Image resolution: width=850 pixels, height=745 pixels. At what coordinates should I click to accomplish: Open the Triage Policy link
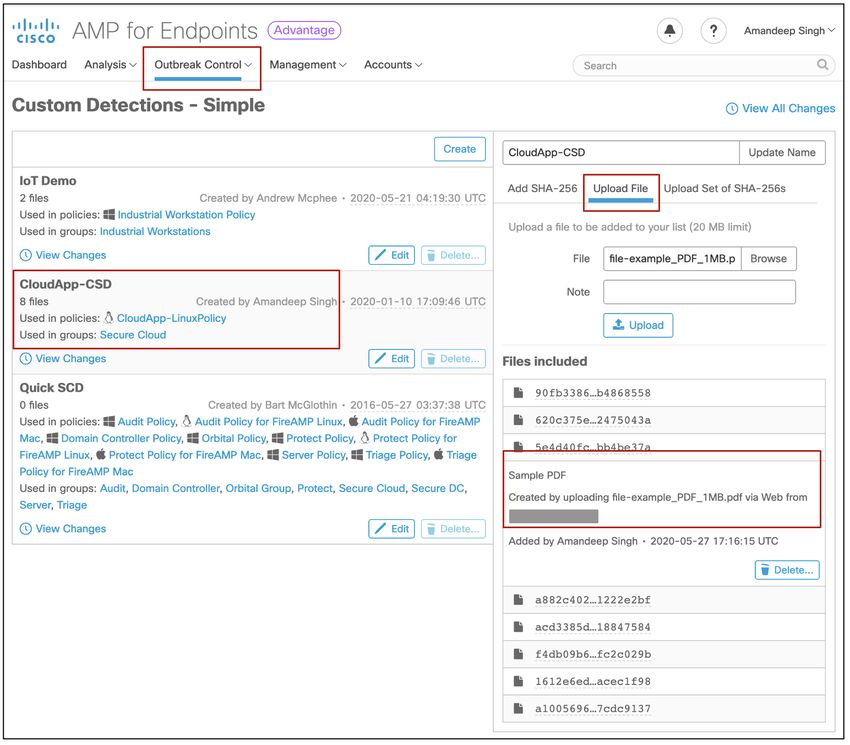(x=397, y=455)
